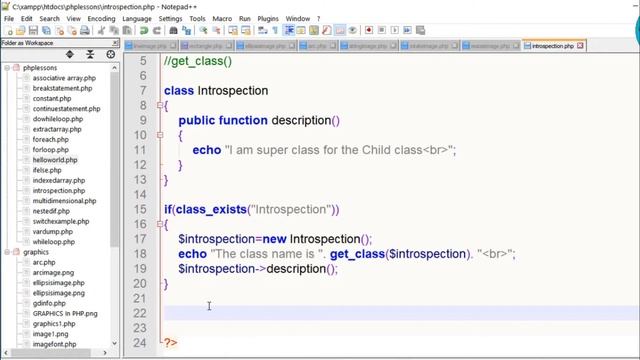The height and width of the screenshot is (360, 640).
Task: Click the workspace panel scroll-down arrow
Action: pos(114,343)
